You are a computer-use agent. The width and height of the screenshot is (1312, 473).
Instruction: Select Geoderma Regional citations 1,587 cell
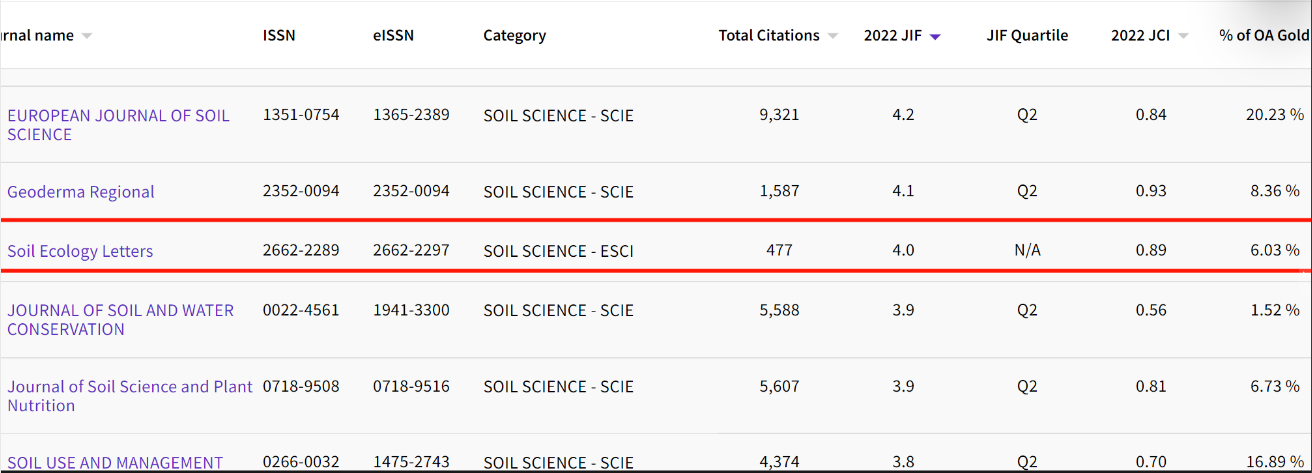[x=779, y=191]
